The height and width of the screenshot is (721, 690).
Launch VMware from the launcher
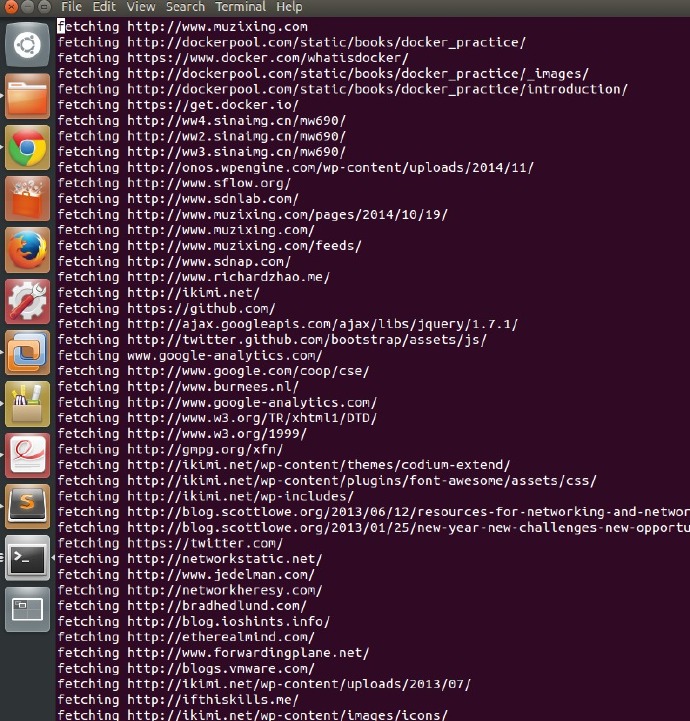point(27,353)
